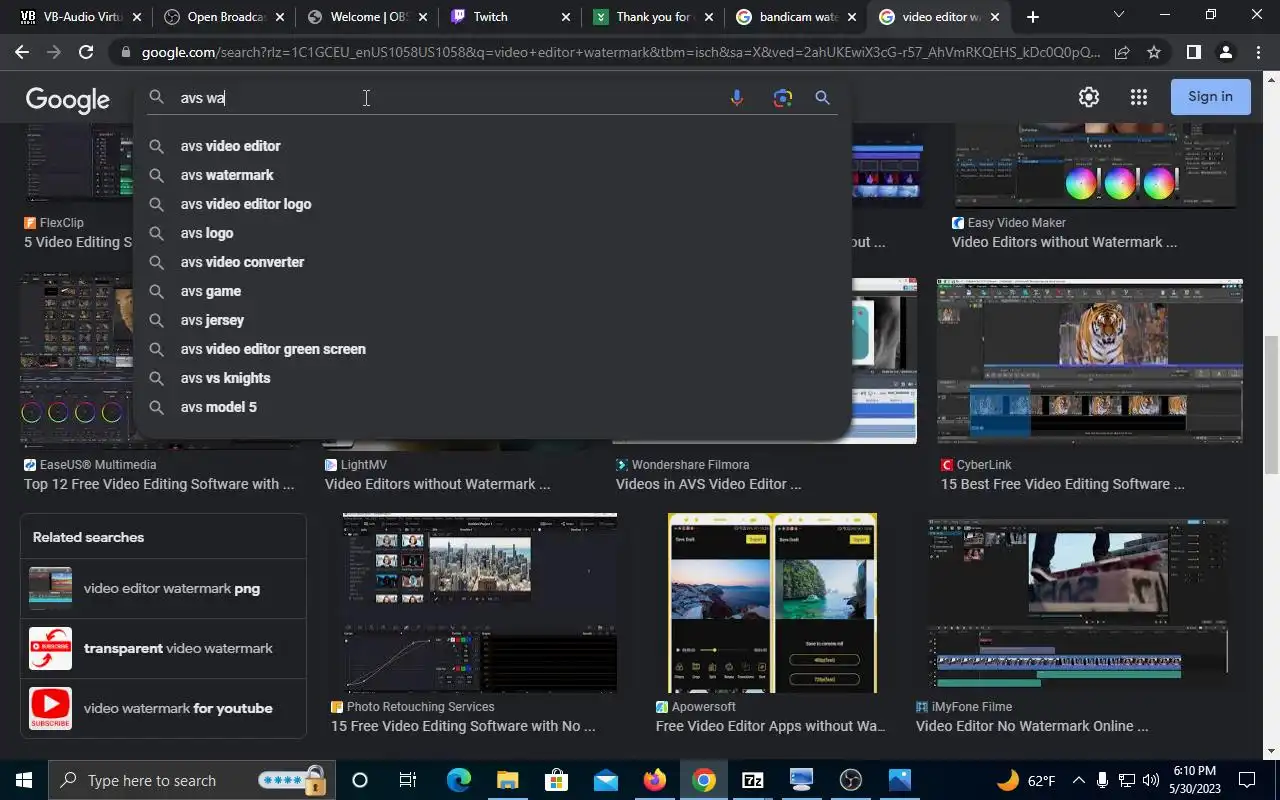Open related search transparent video watermark
Screen dimensions: 1280x800
(163, 648)
